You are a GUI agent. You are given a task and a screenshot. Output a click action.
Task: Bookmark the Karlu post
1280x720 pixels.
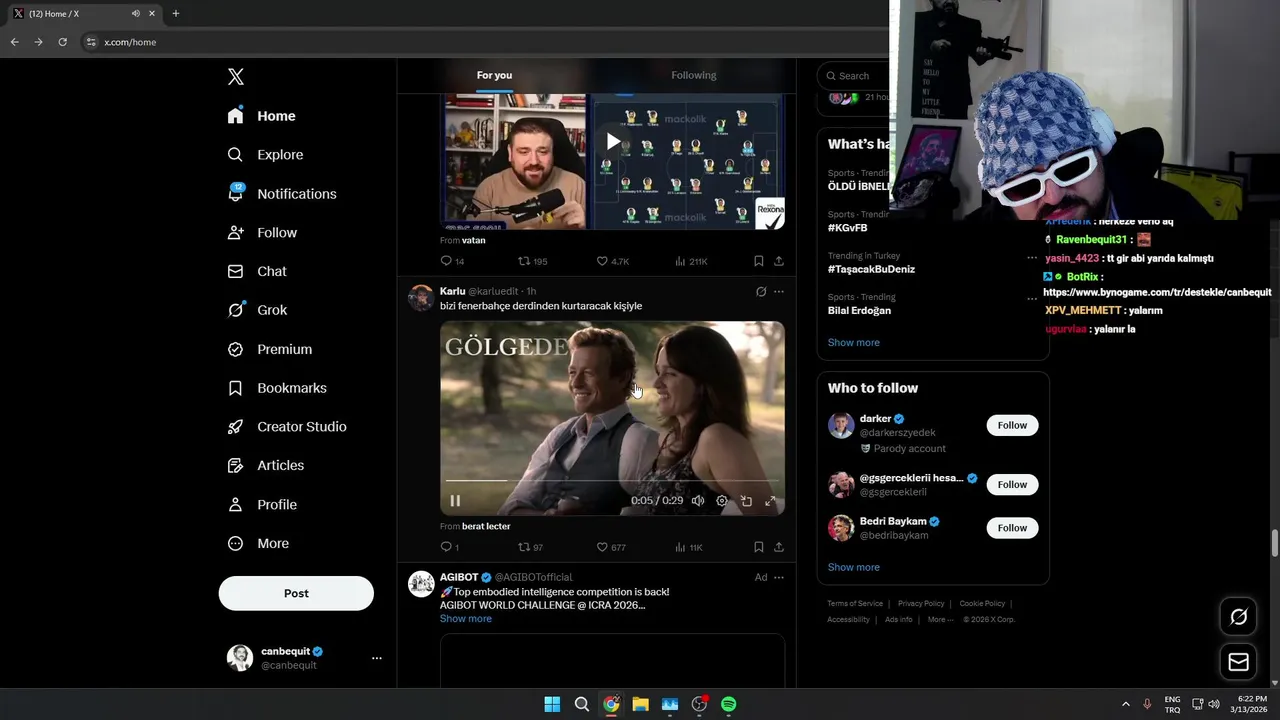[x=758, y=547]
